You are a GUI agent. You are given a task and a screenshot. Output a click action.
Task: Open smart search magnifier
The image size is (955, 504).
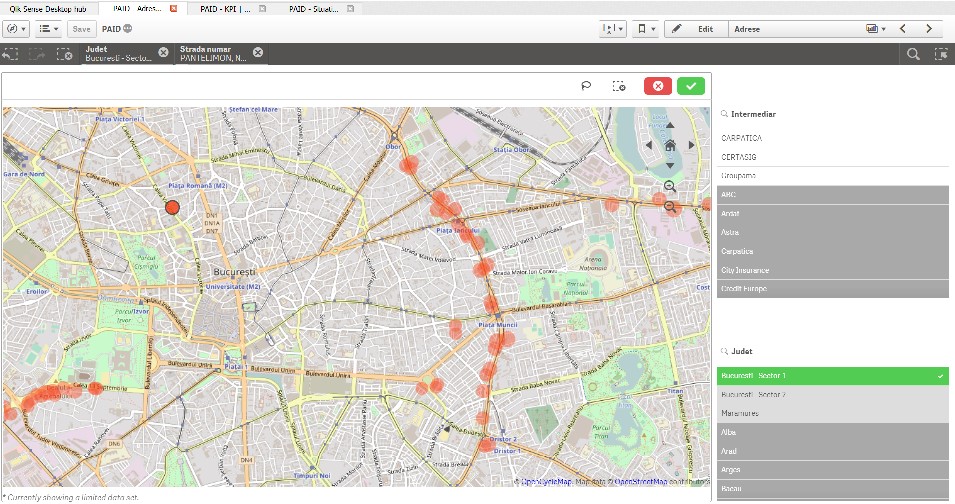(913, 54)
